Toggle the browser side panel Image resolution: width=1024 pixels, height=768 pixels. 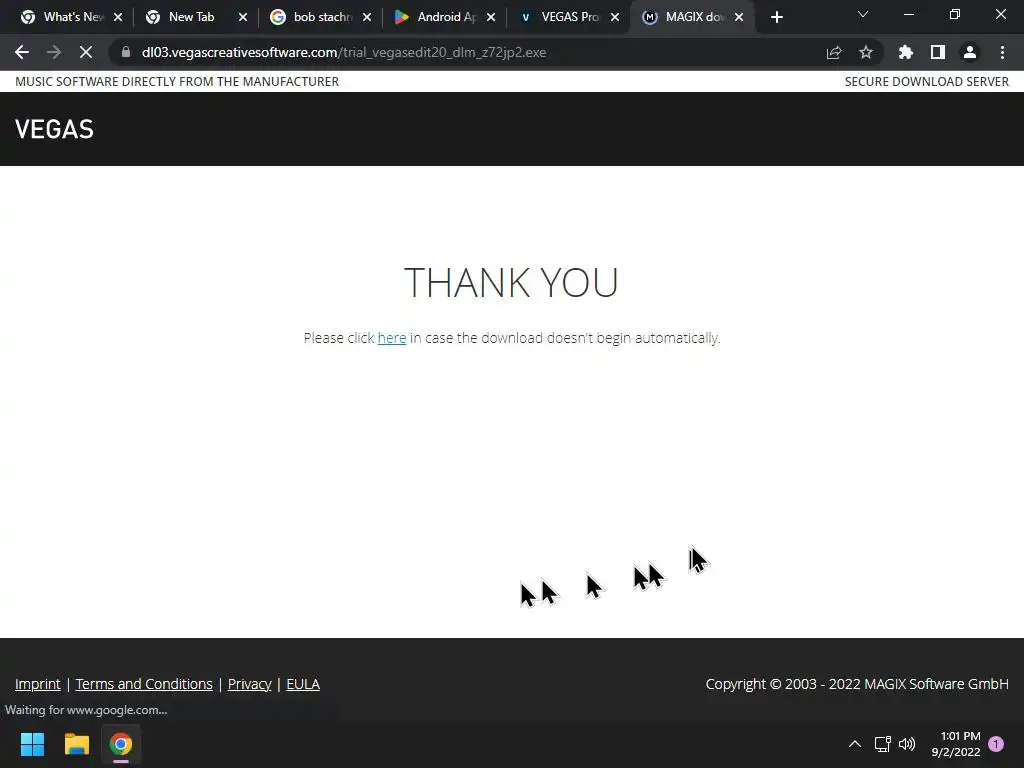pos(938,52)
